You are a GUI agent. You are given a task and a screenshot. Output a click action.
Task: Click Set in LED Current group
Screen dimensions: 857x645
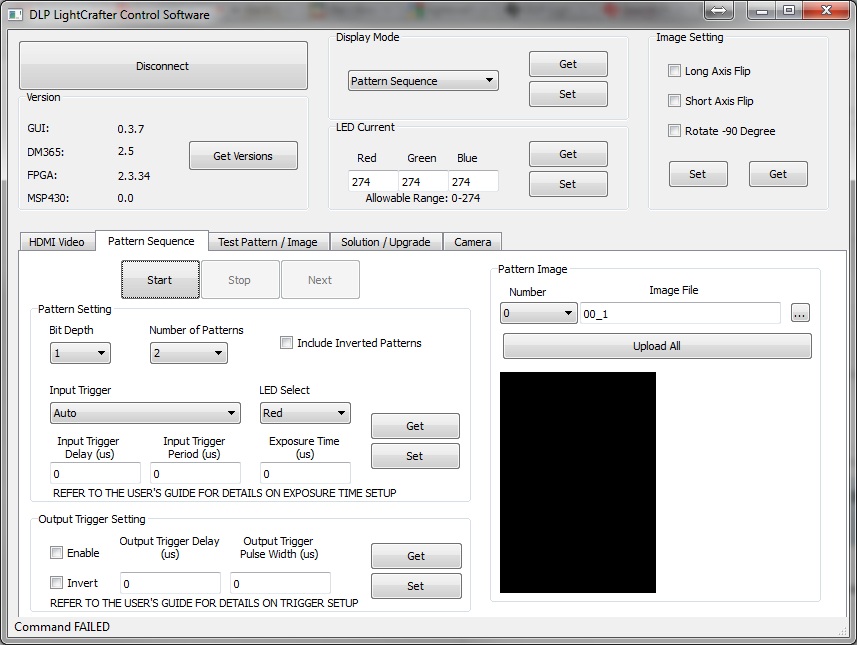click(x=568, y=184)
